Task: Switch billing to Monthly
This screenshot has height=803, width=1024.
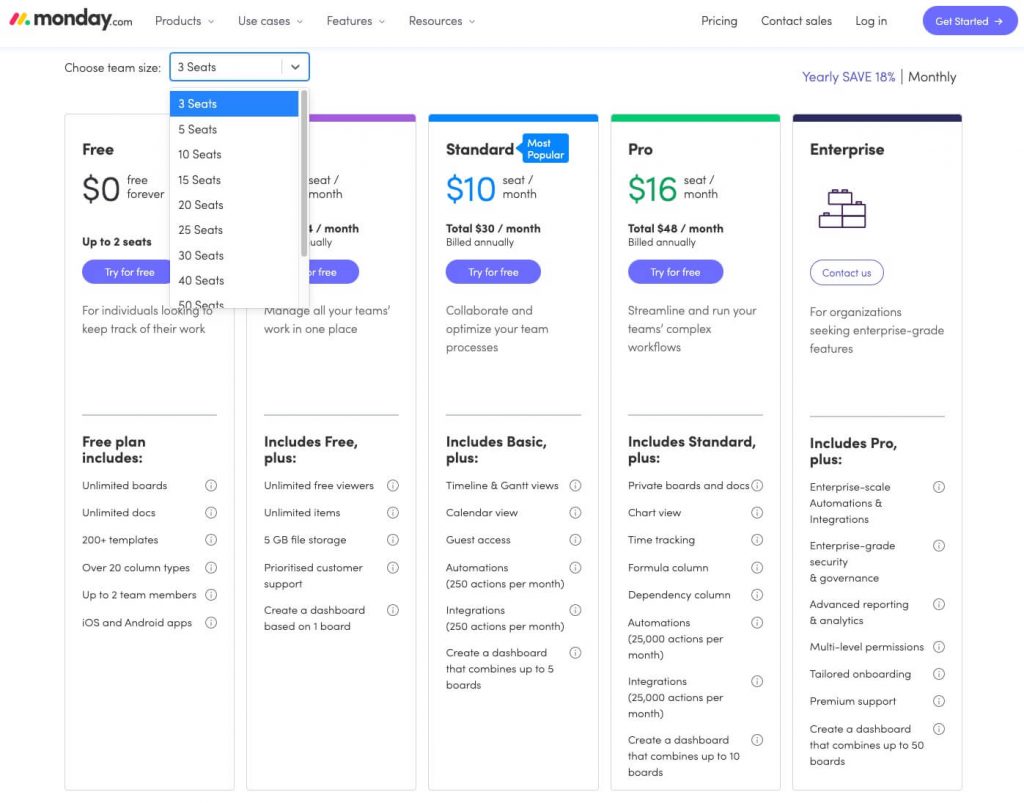Action: (932, 77)
